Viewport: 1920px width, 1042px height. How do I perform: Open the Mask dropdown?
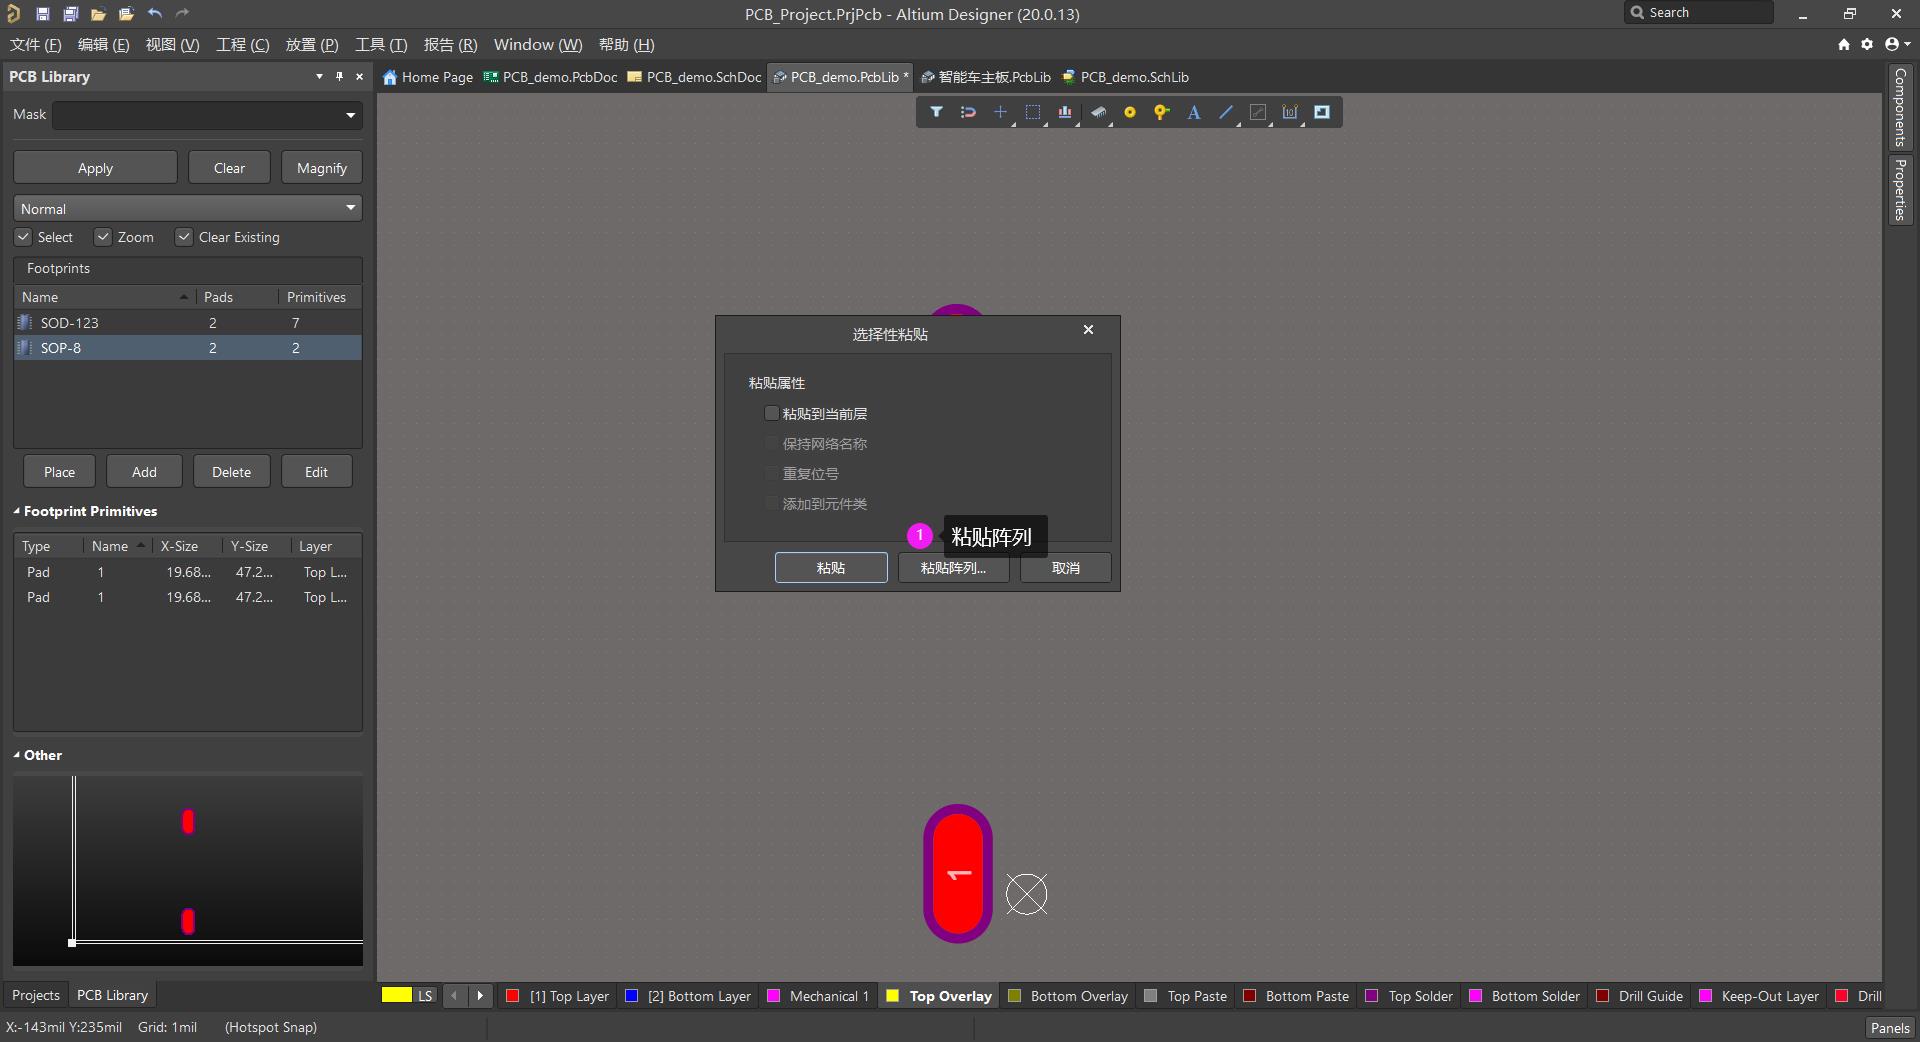(x=351, y=115)
